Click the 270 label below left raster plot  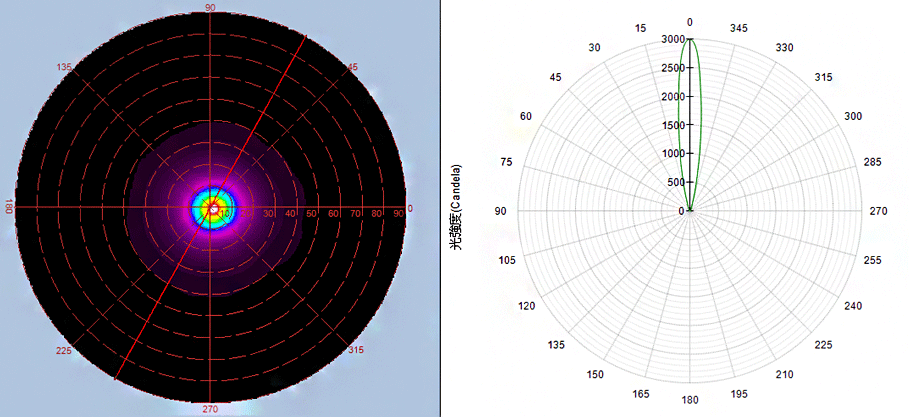(x=210, y=410)
